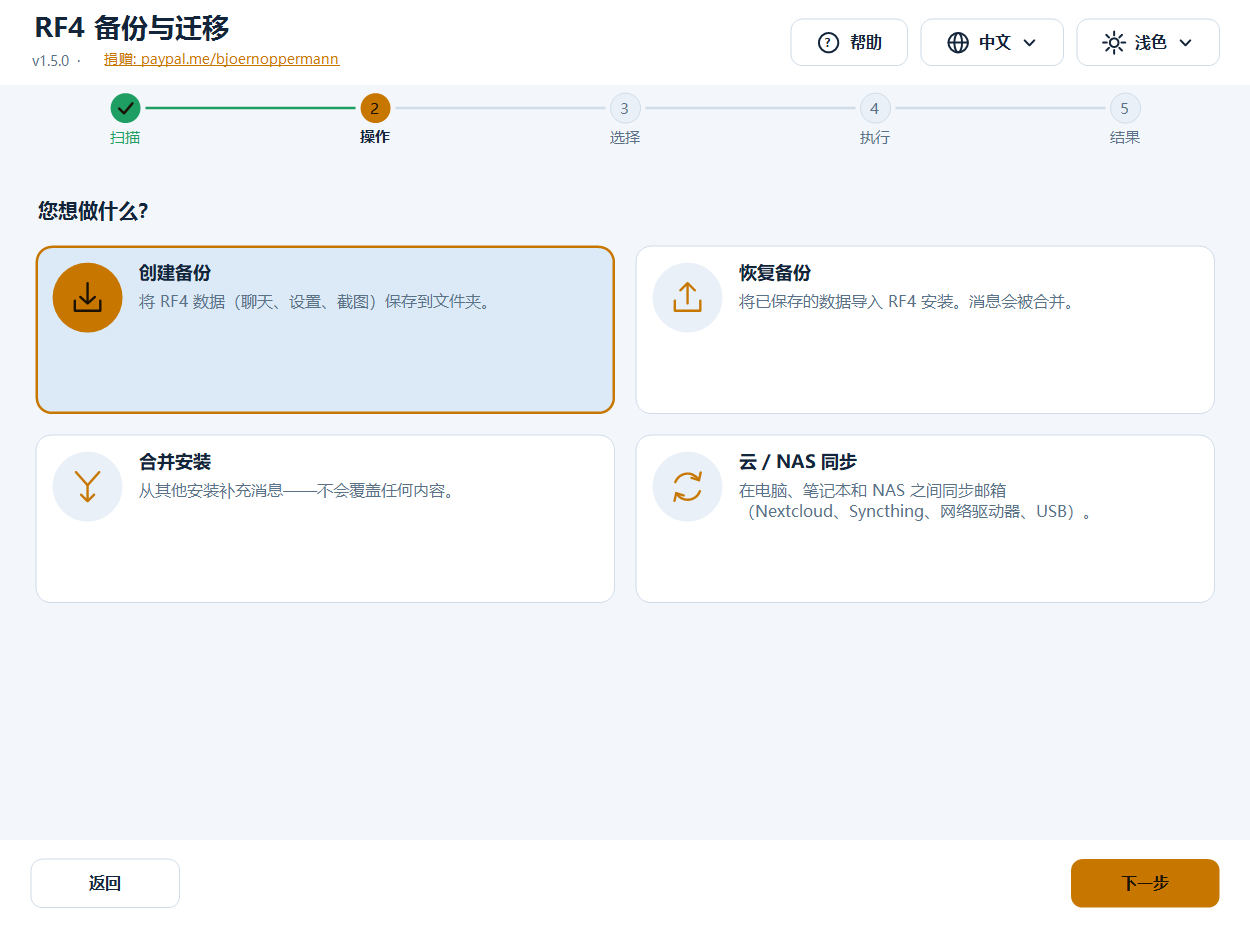This screenshot has width=1250, height=925.
Task: Click the RF4 备份与迁移 title
Action: pyautogui.click(x=132, y=28)
